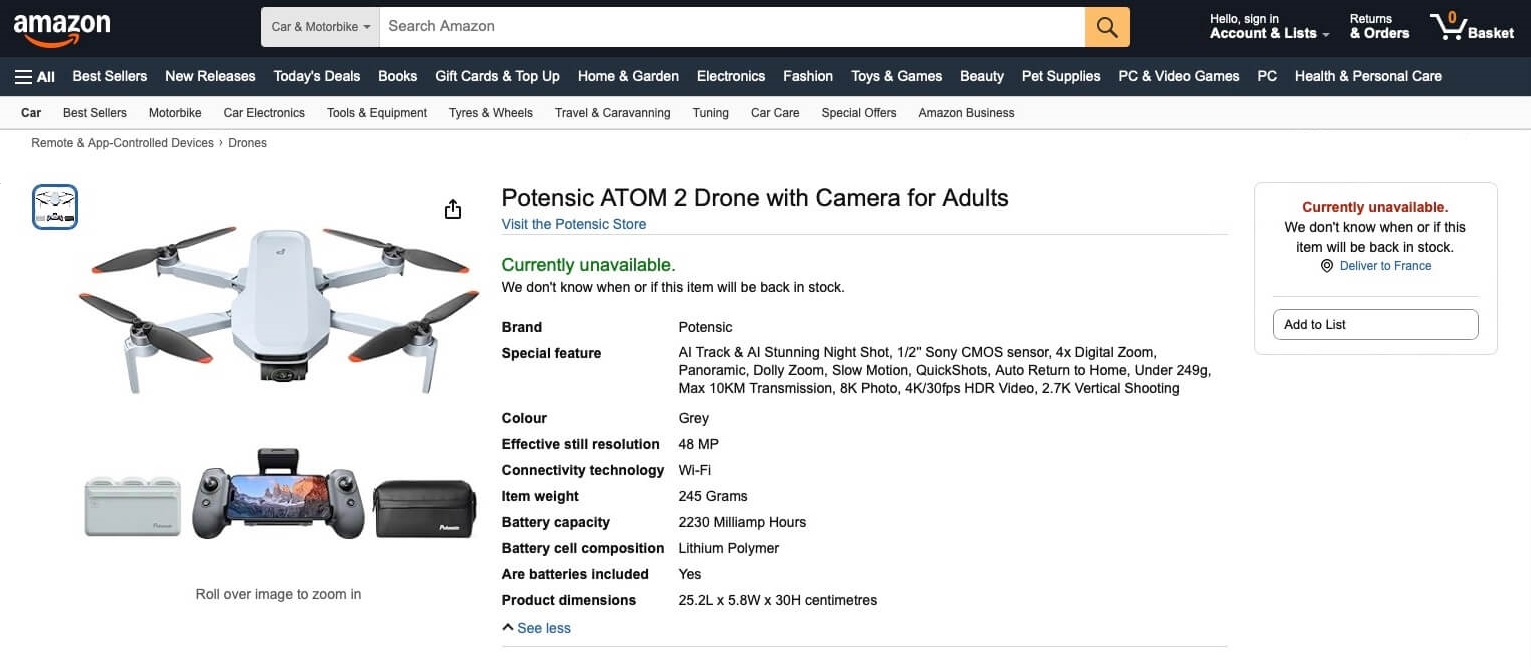Open the Car & Motorbike search category dropdown
The height and width of the screenshot is (667, 1531).
[x=320, y=27]
